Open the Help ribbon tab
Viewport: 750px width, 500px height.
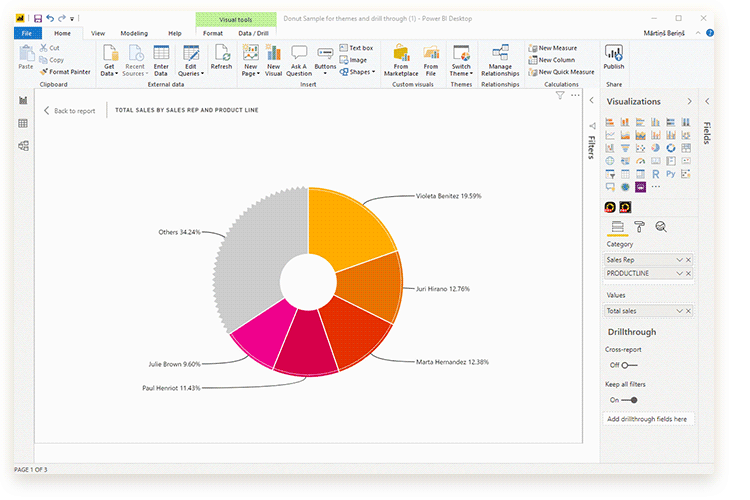175,33
